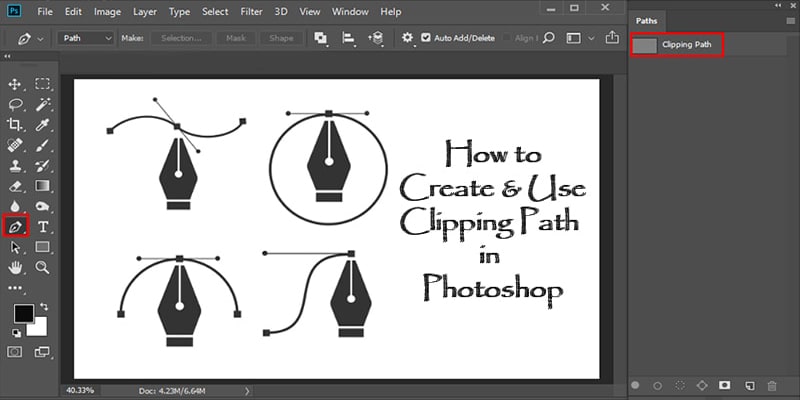Open the 3D menu

[x=281, y=11]
